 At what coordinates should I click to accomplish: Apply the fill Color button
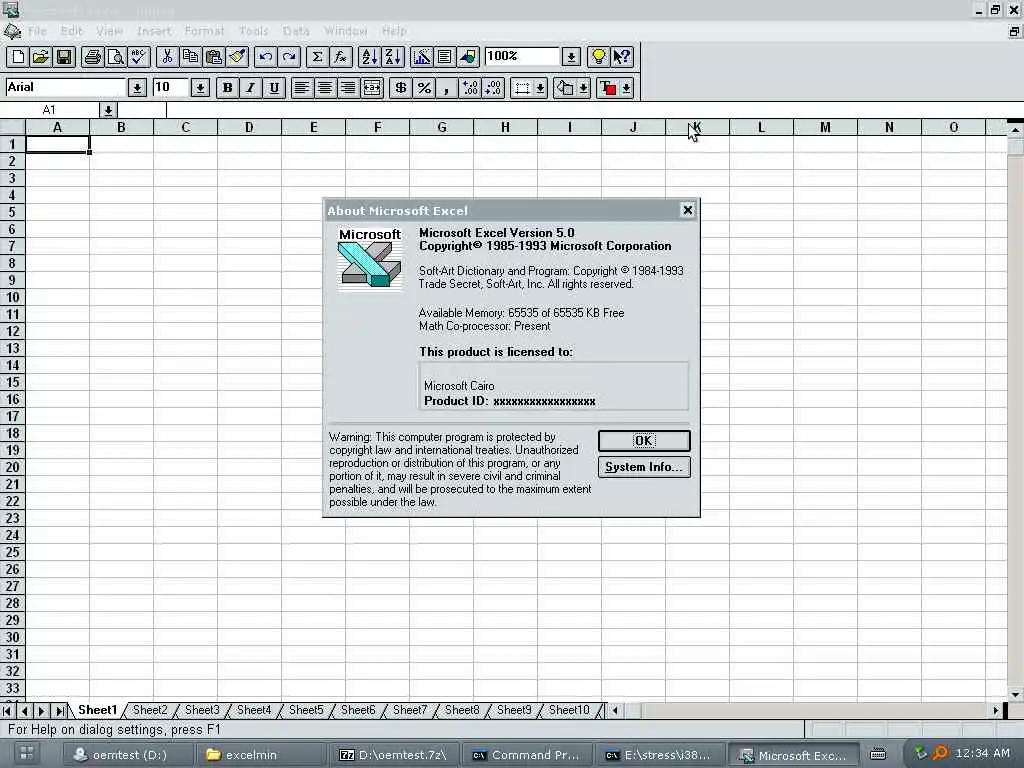[x=565, y=88]
